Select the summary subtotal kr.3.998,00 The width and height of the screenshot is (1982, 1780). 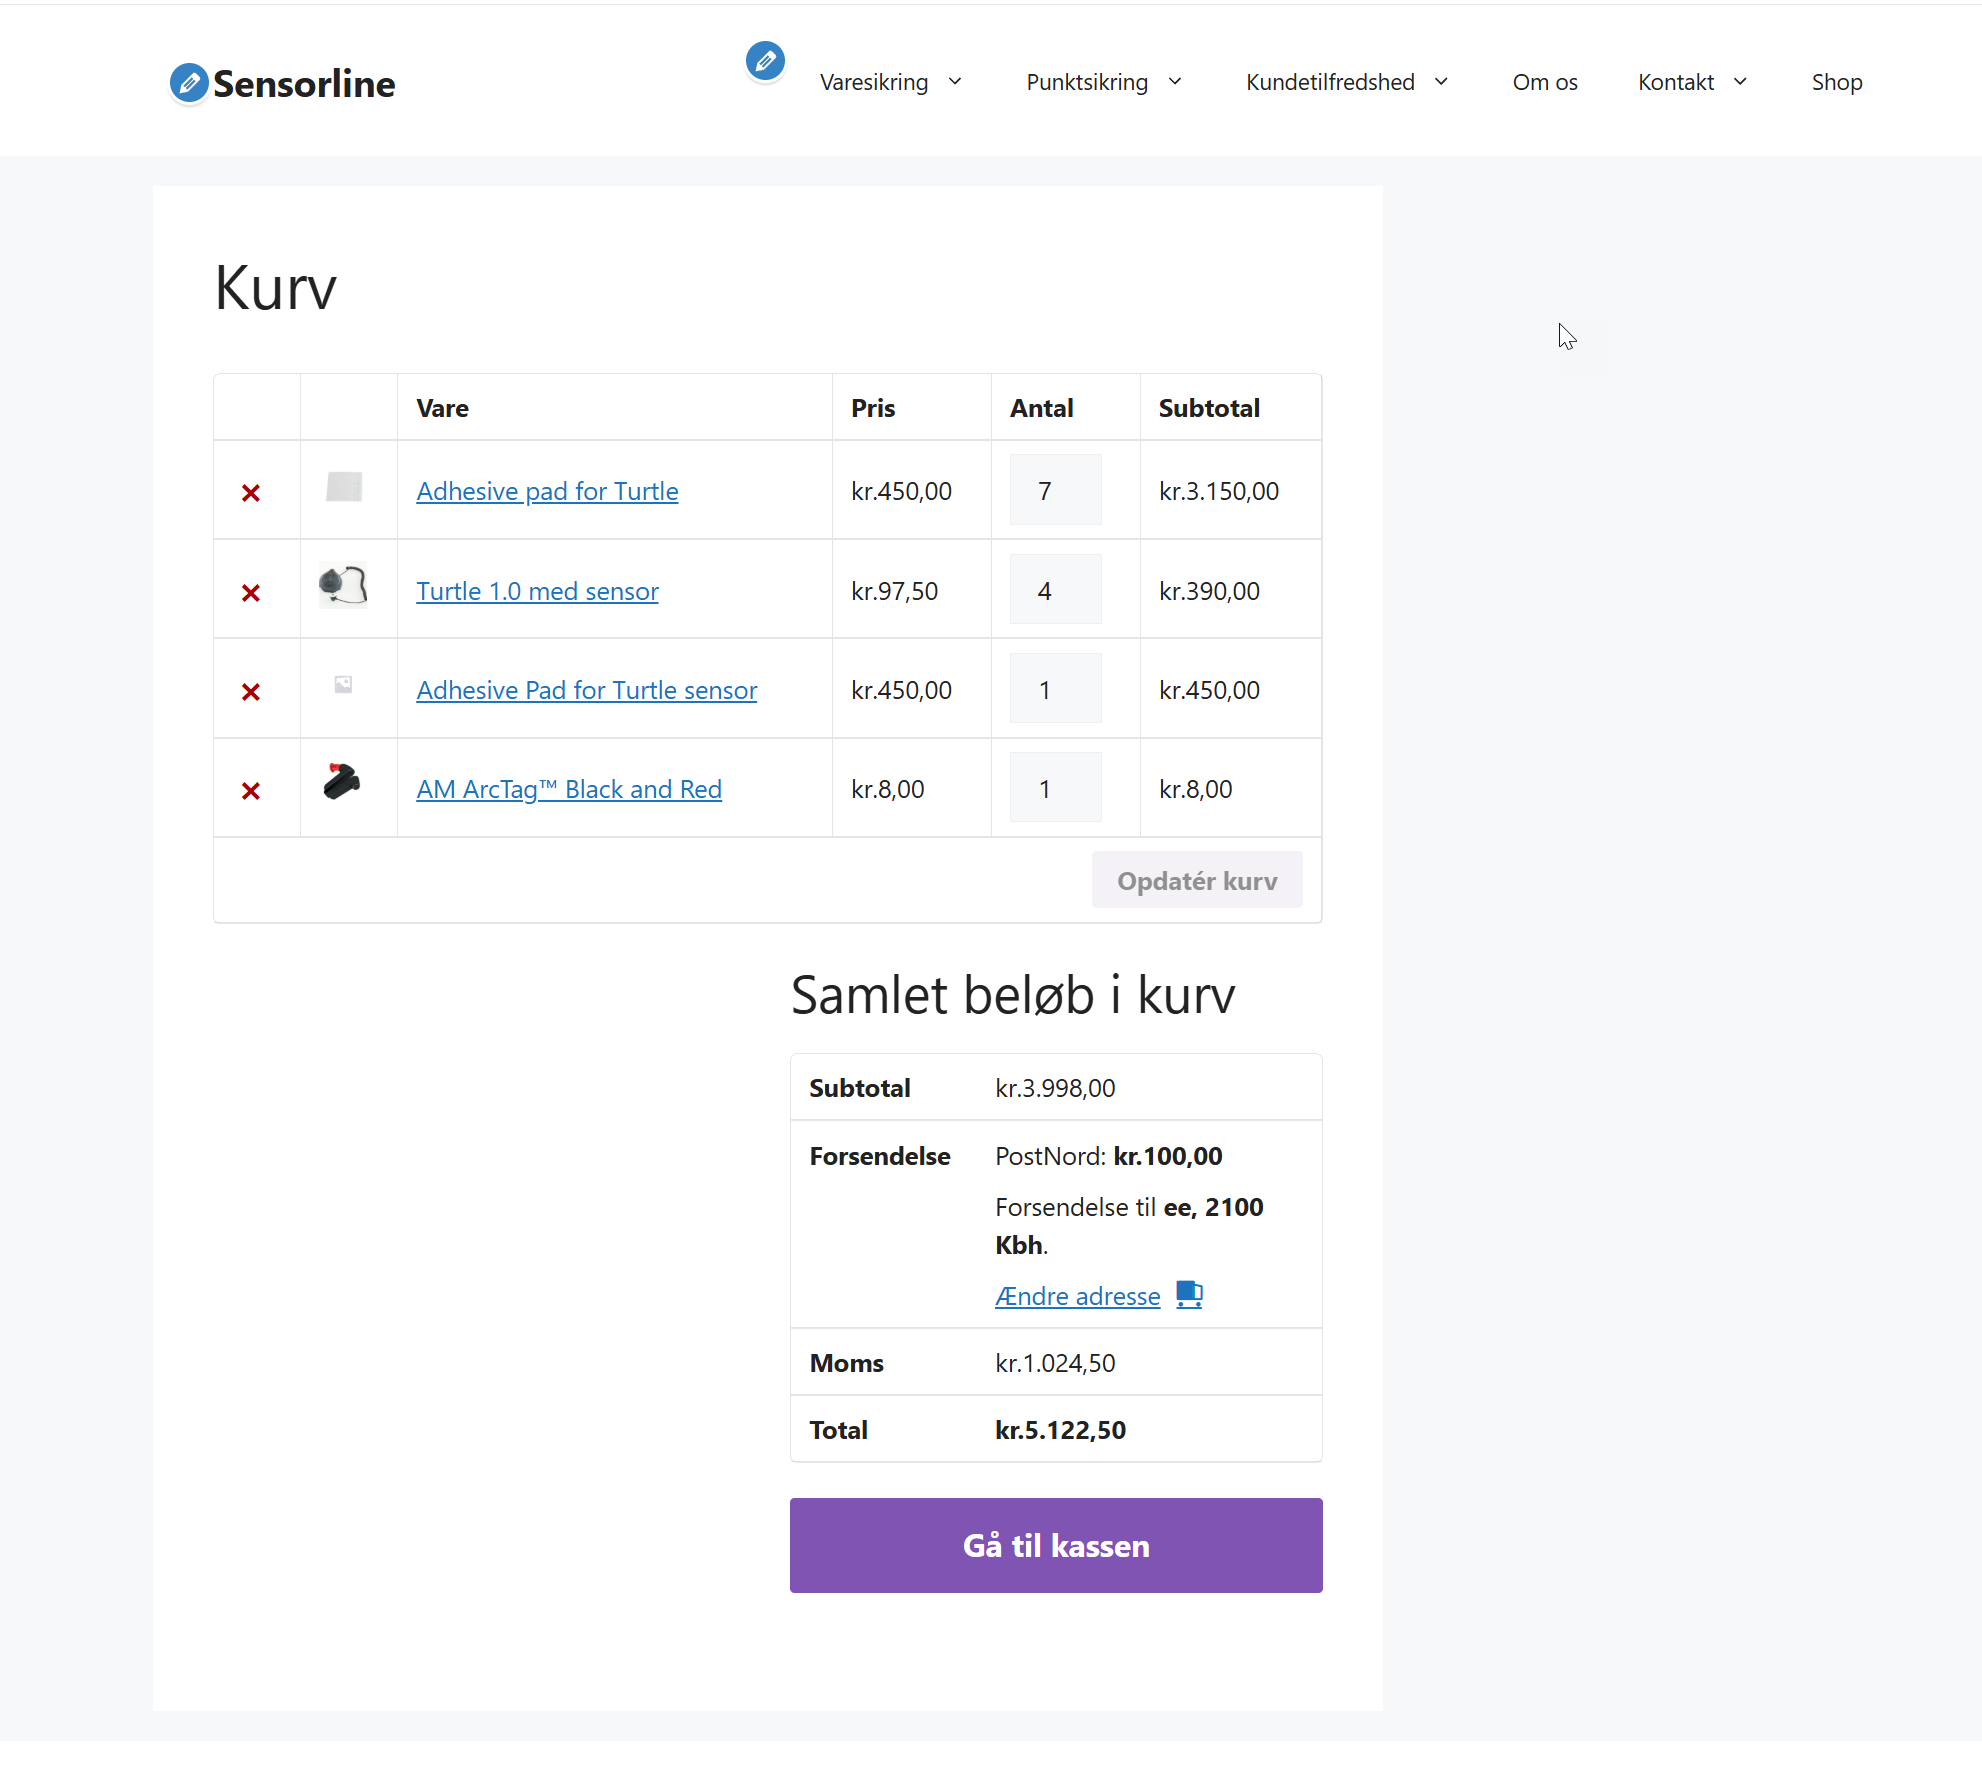point(1055,1088)
